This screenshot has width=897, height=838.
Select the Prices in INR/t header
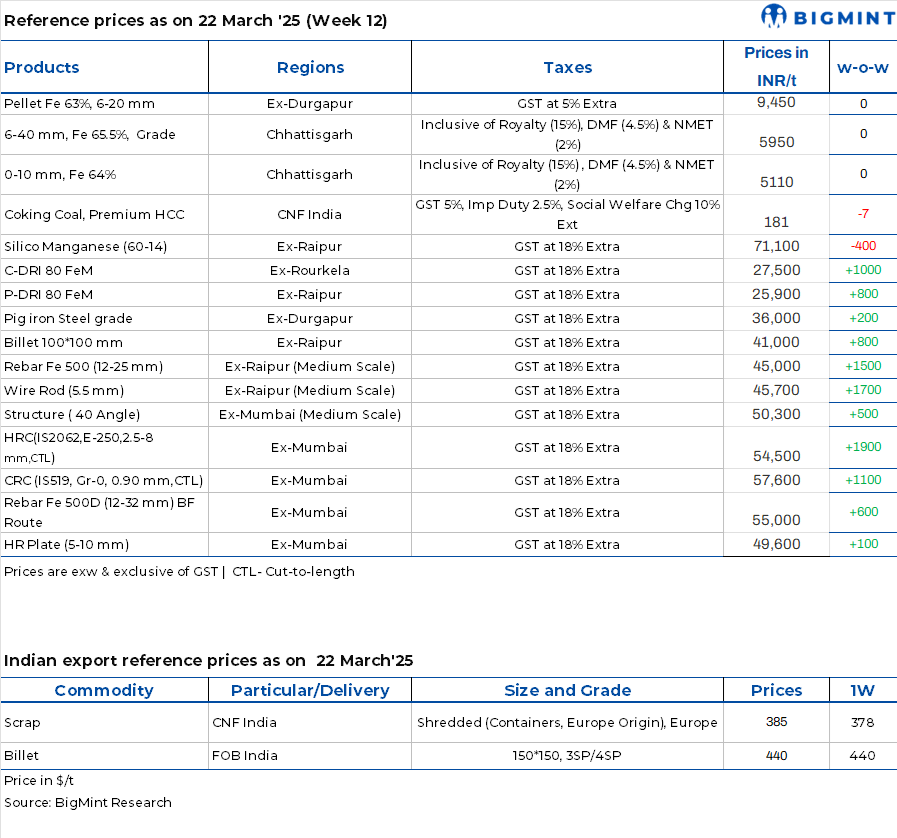pyautogui.click(x=776, y=67)
